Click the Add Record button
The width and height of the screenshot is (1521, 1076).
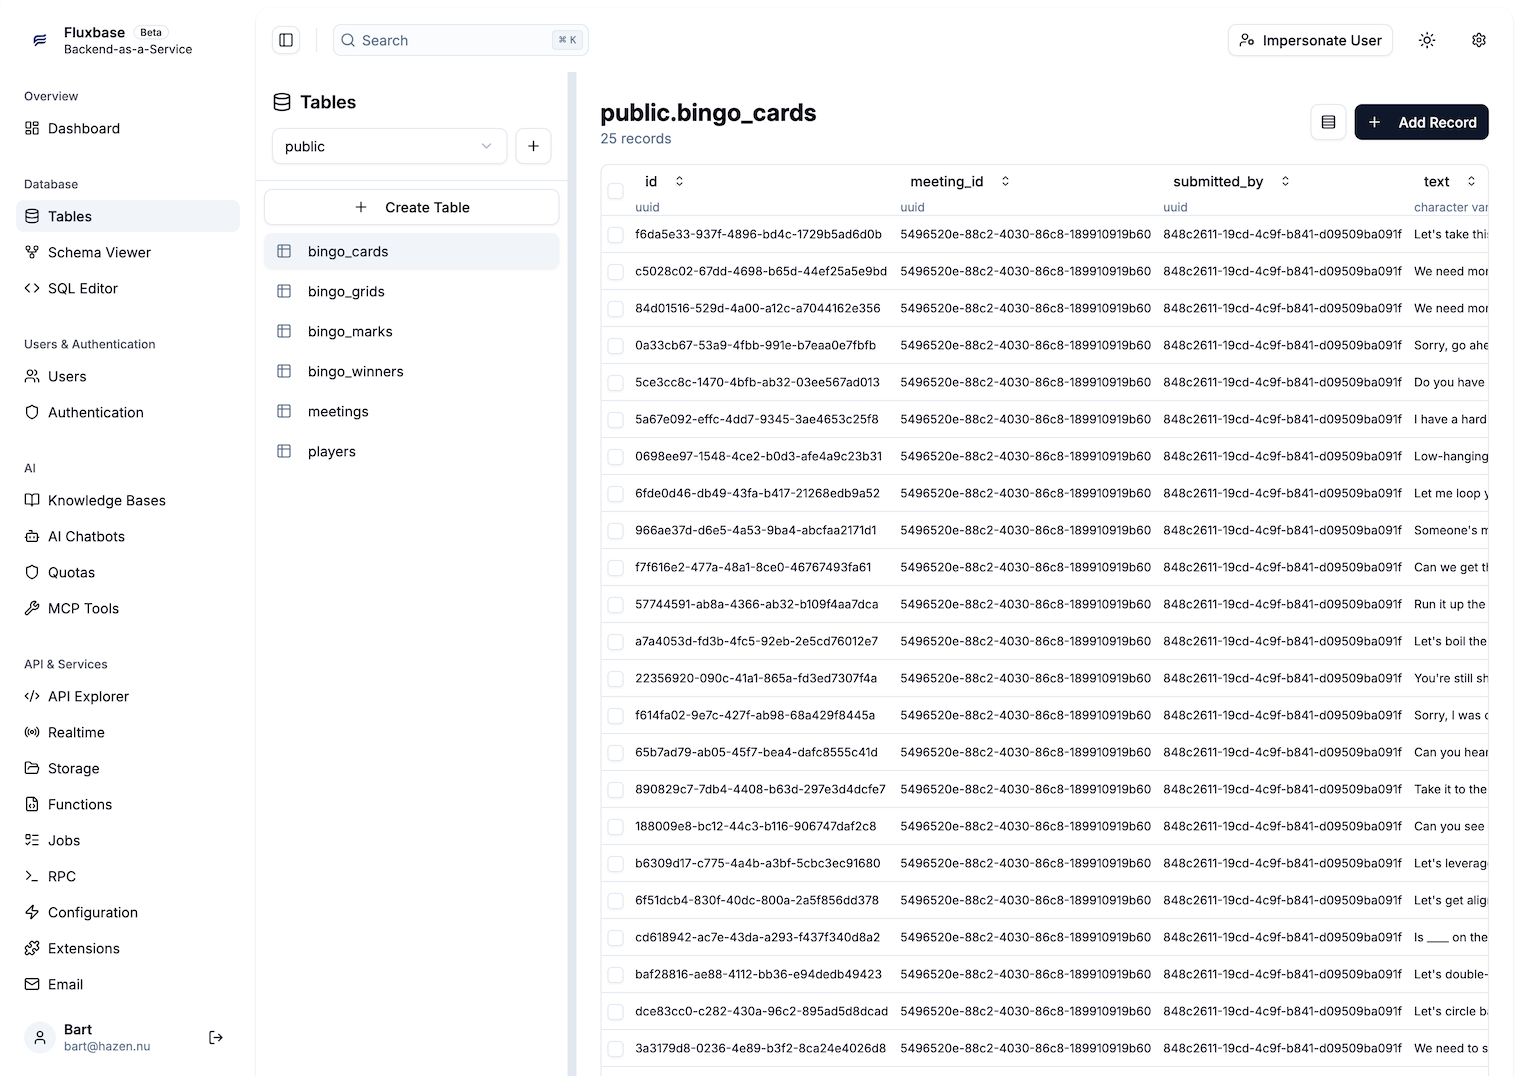point(1421,122)
